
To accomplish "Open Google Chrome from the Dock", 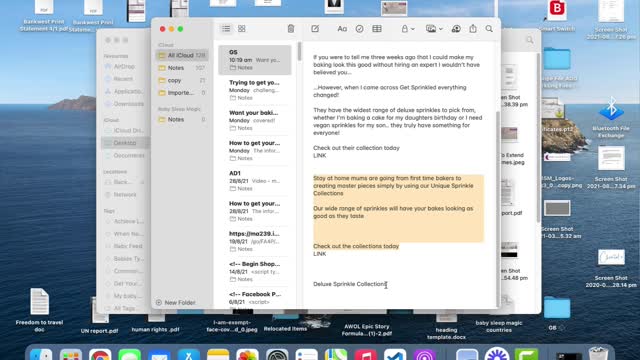I will point(100,355).
